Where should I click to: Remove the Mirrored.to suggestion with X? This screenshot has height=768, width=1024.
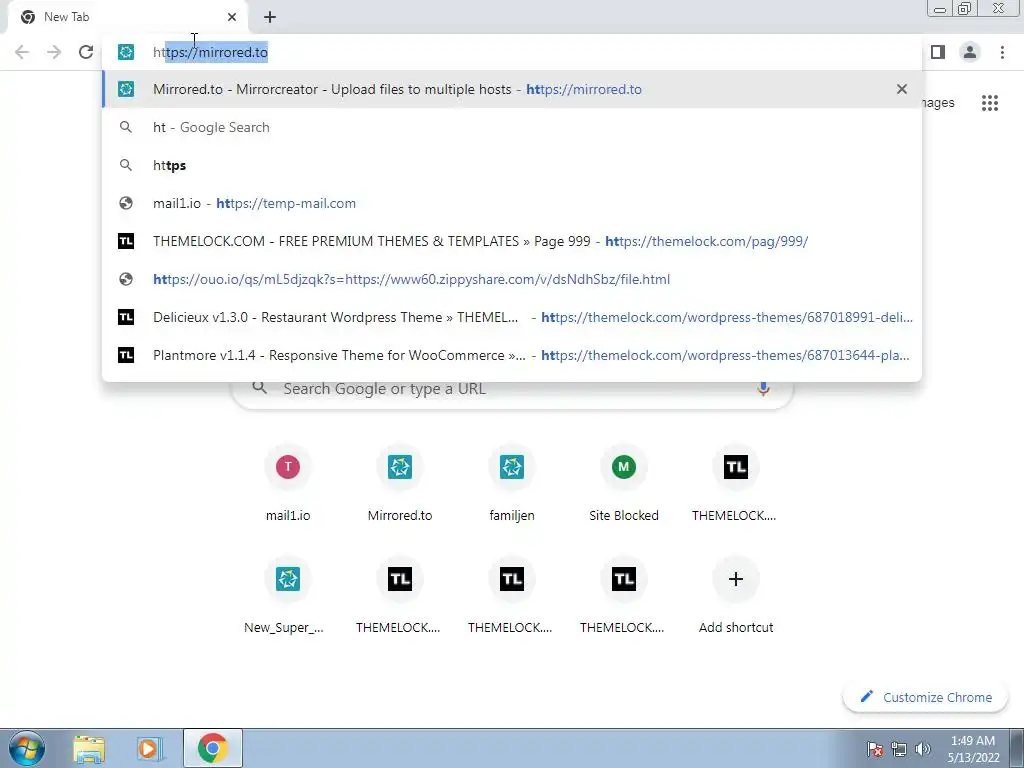click(x=901, y=89)
